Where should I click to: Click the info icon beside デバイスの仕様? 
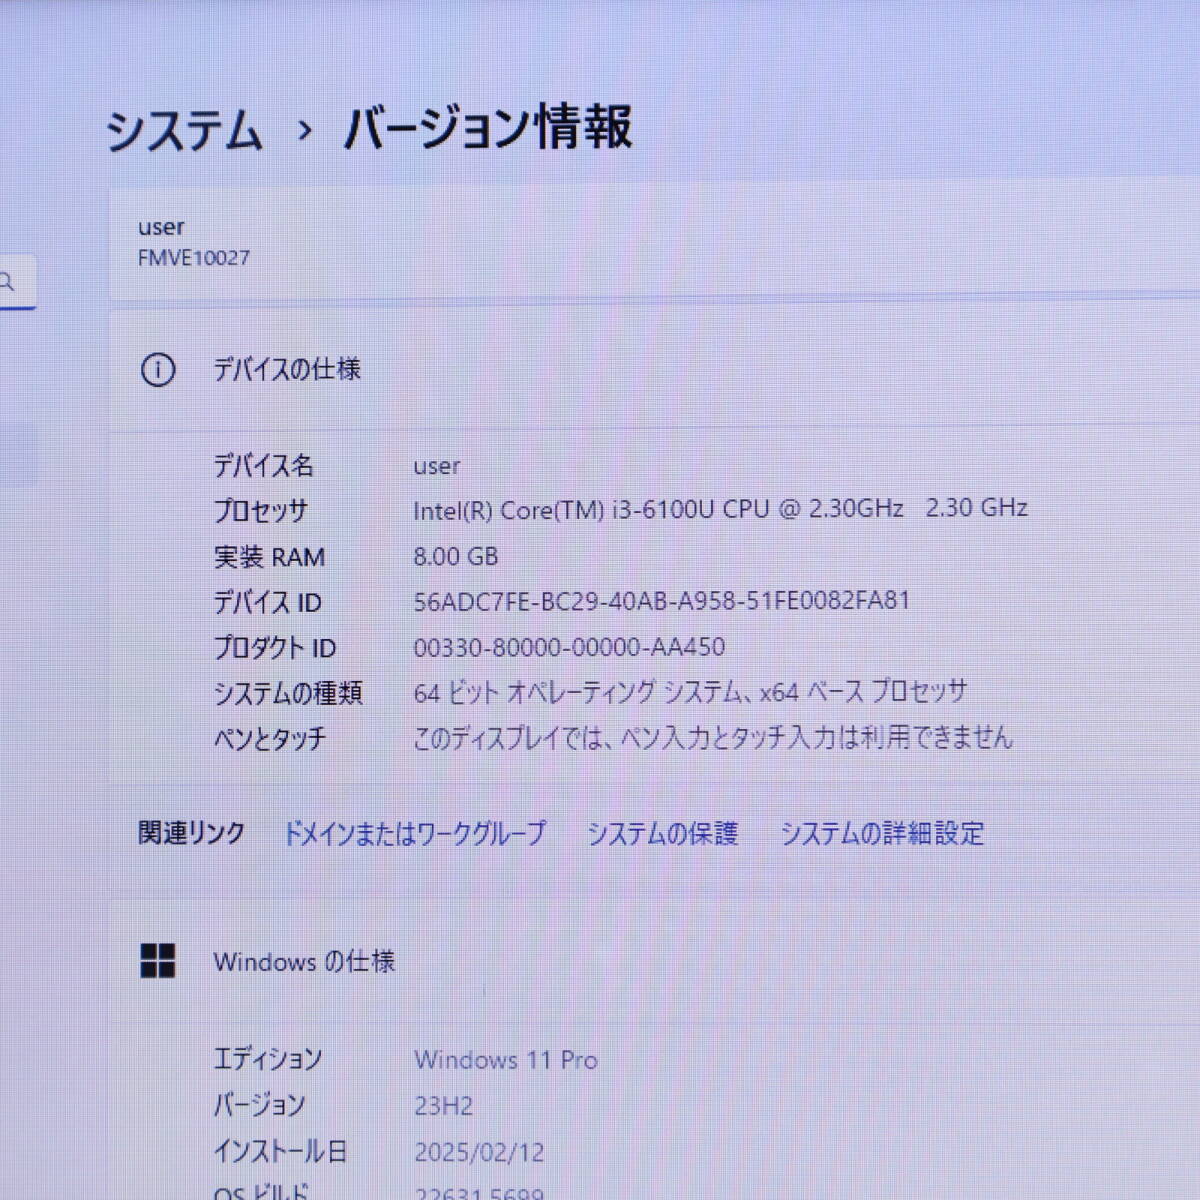[x=158, y=370]
